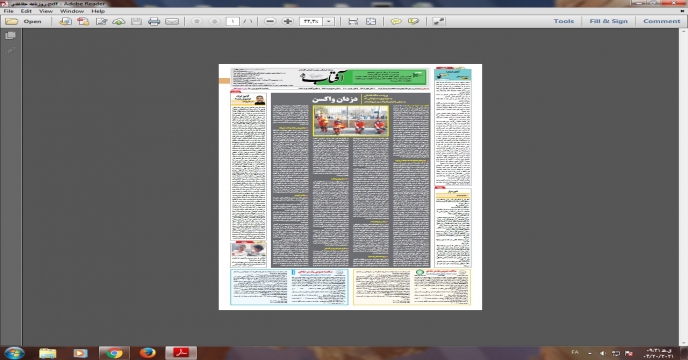Open the View menu
The image size is (688, 360).
(x=46, y=11)
